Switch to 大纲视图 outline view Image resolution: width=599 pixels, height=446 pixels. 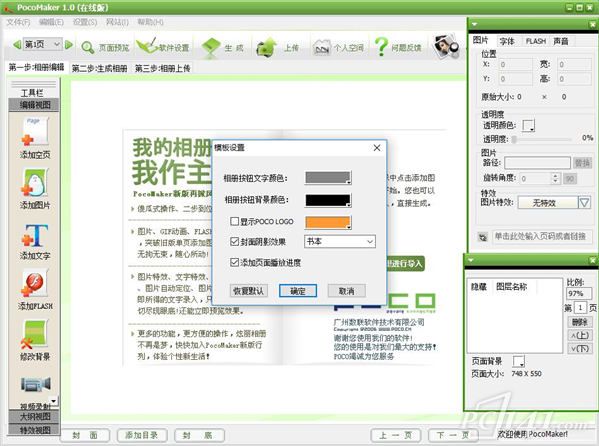pos(34,416)
